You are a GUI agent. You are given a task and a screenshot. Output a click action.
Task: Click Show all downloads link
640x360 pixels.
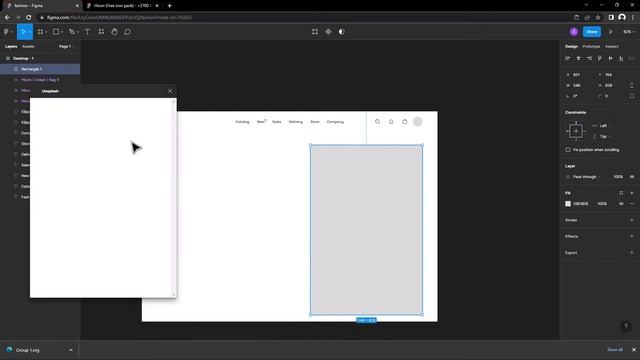point(615,349)
